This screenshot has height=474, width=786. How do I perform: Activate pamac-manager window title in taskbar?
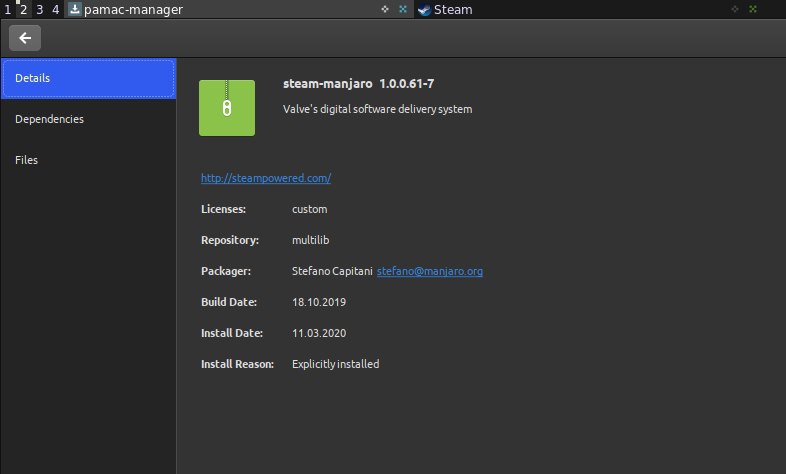(133, 10)
